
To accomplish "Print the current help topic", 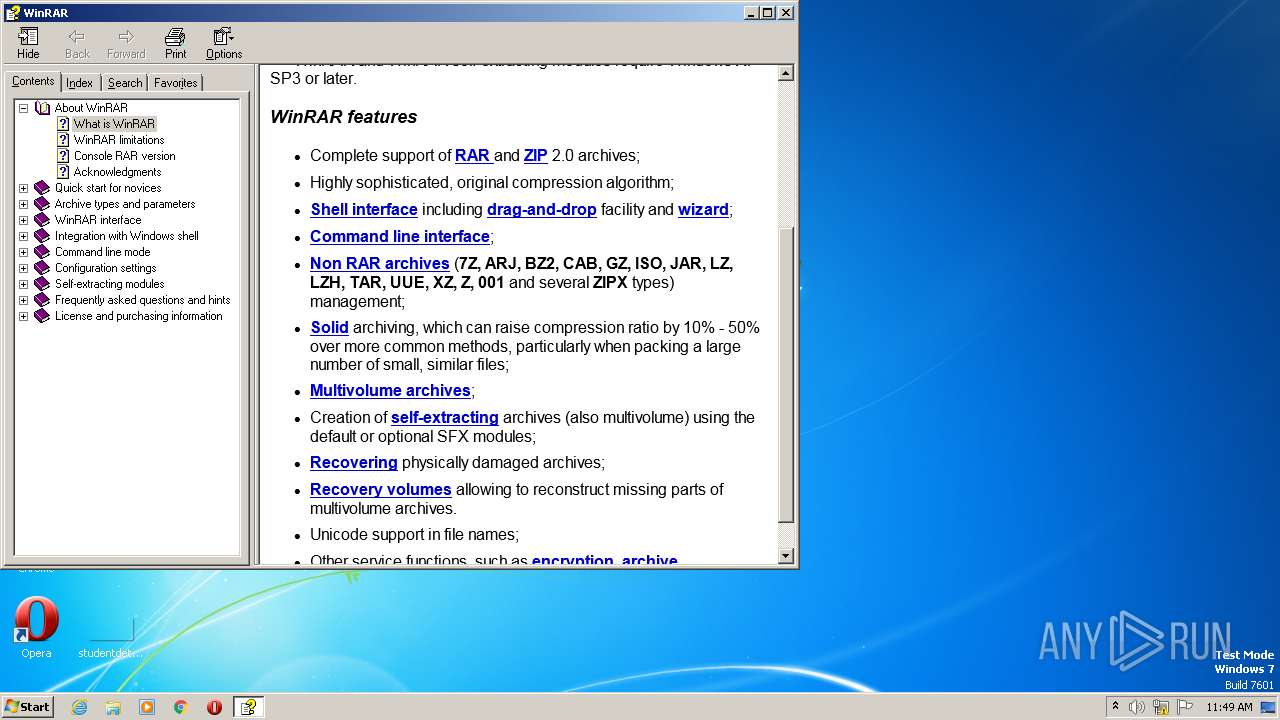I will [x=175, y=43].
